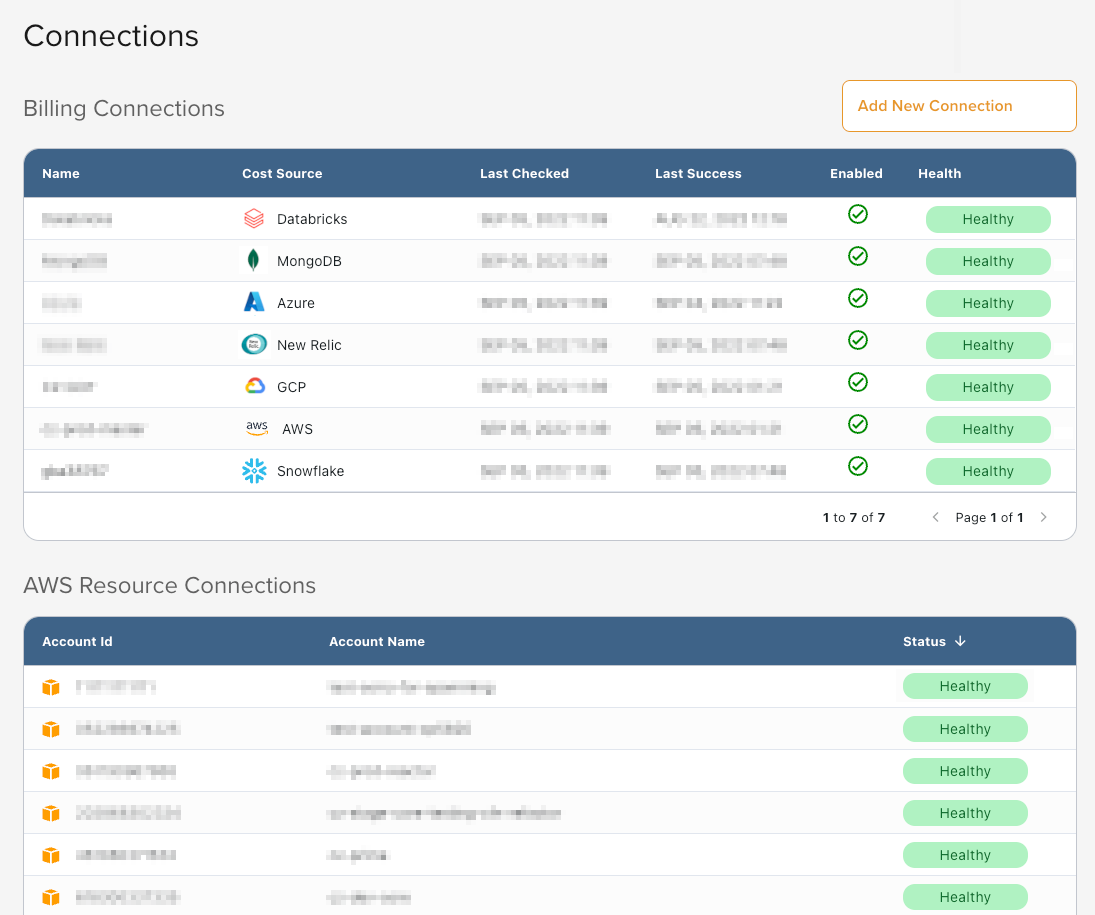Click the Snowflake logo icon
Screen dimensions: 1095x915
[x=254, y=471]
